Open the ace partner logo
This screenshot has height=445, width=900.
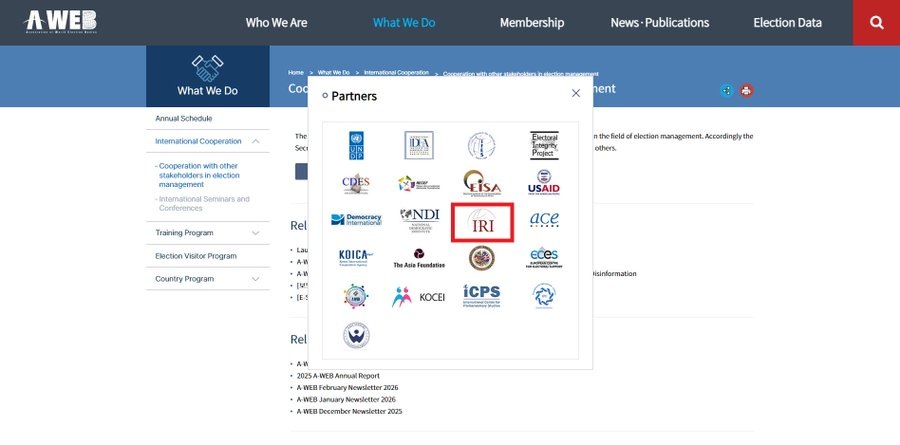coord(544,219)
